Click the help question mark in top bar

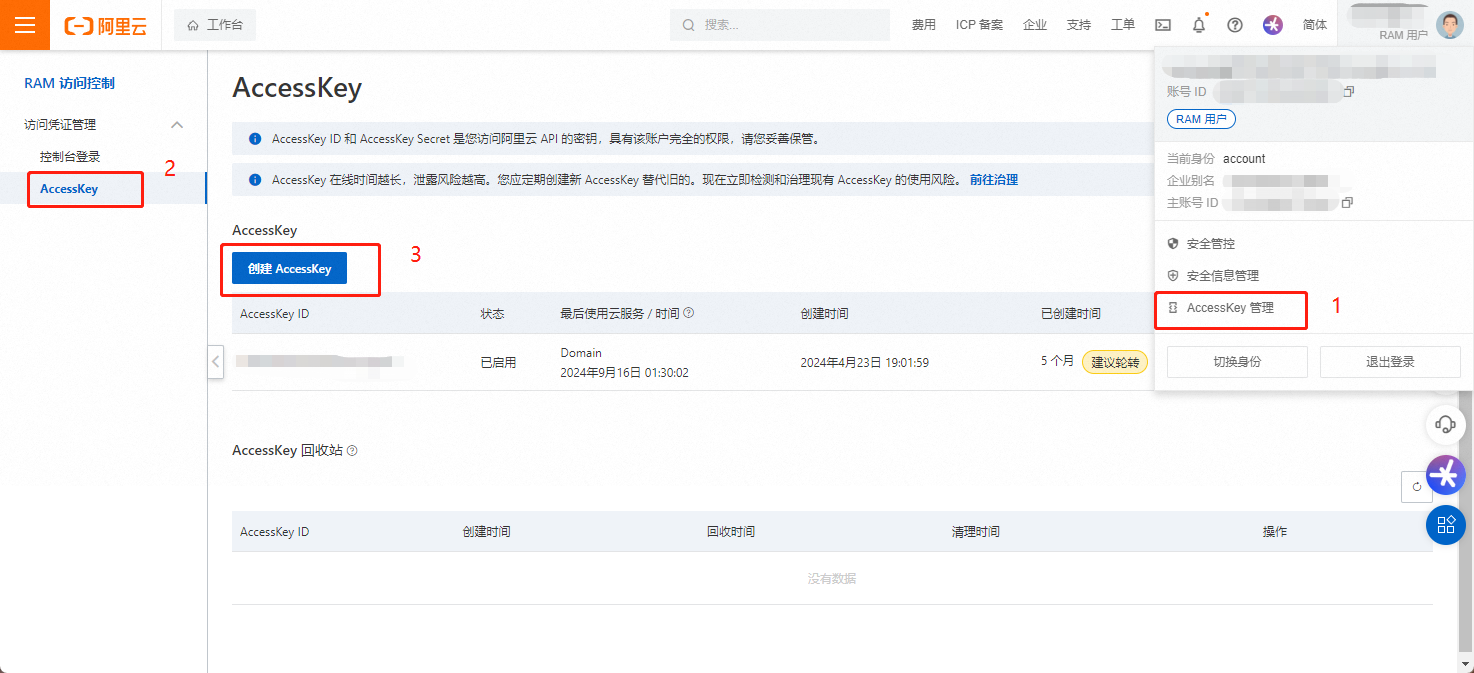click(1235, 25)
